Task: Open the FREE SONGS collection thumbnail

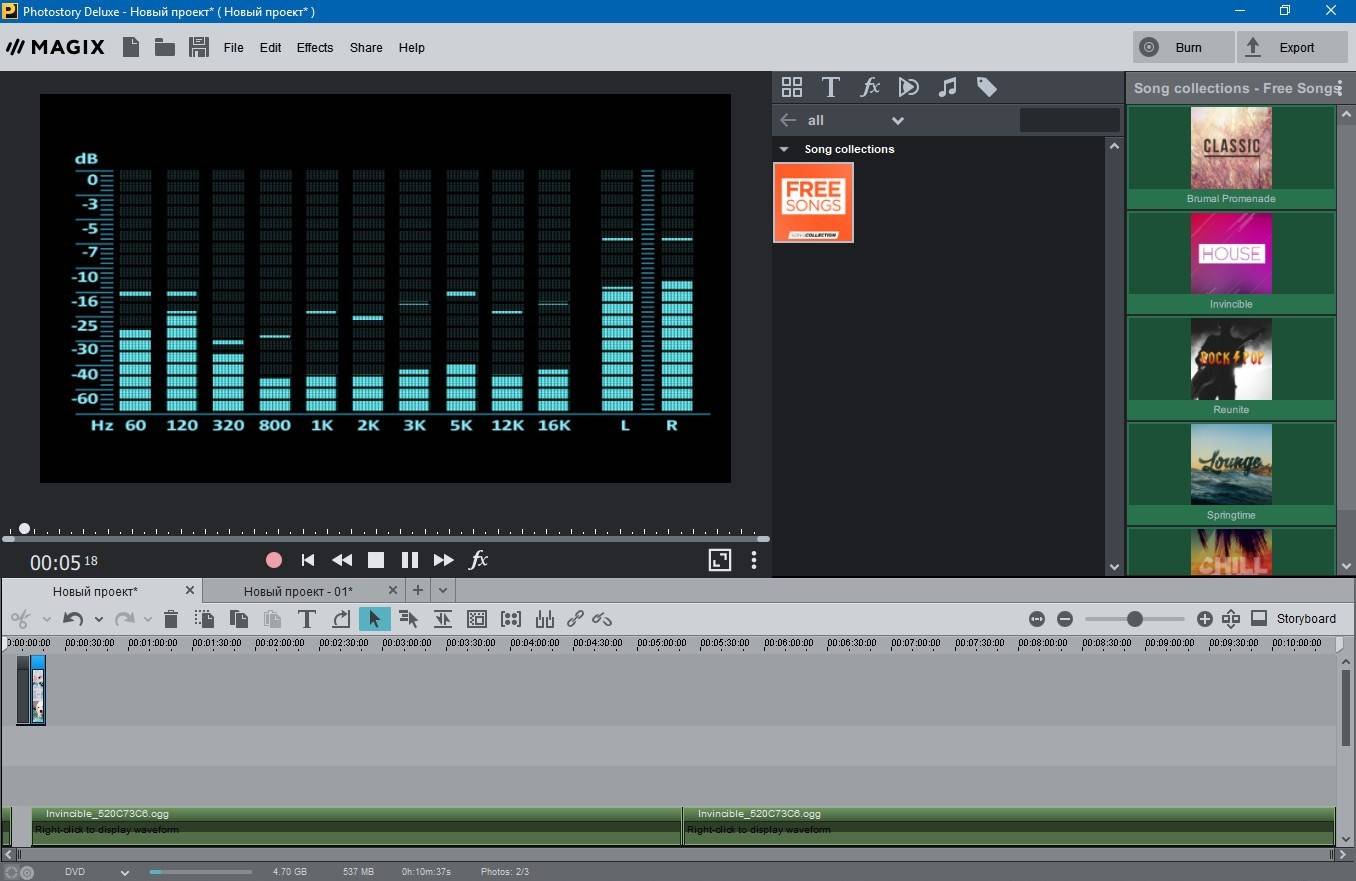Action: [813, 202]
